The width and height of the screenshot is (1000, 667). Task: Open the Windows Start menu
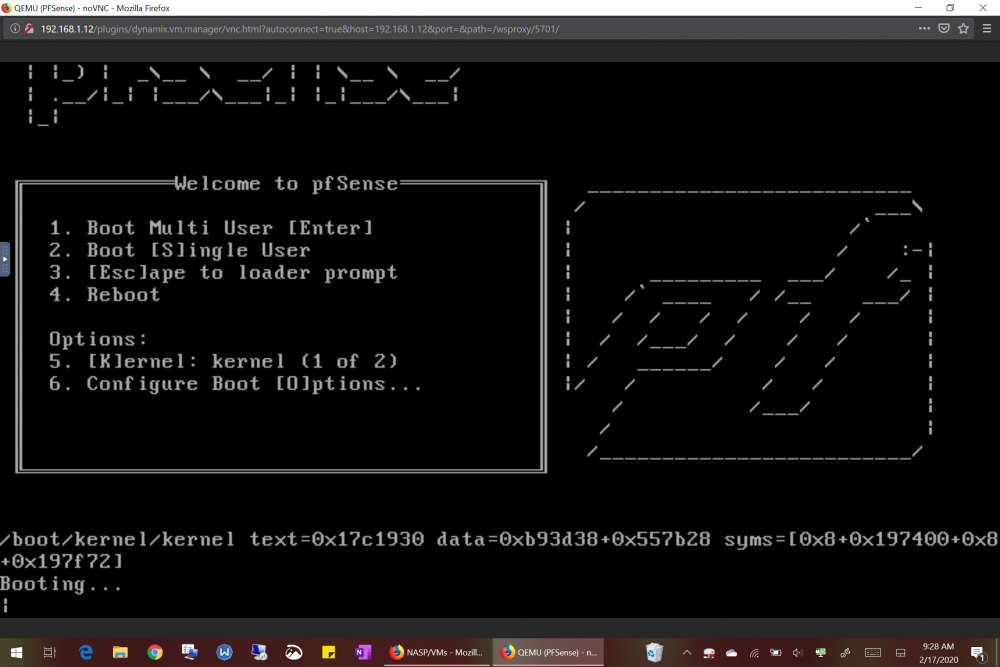[x=17, y=652]
